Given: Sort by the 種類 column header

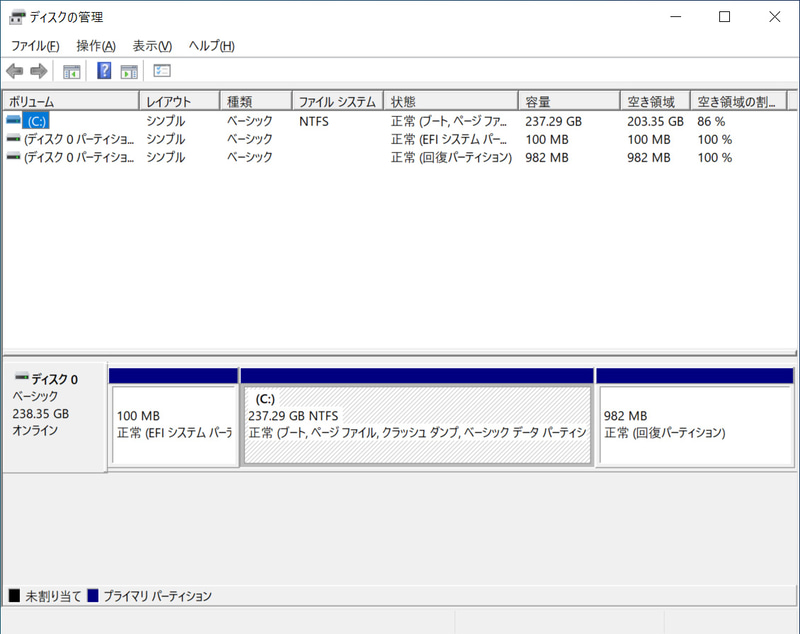Looking at the screenshot, I should 256,102.
